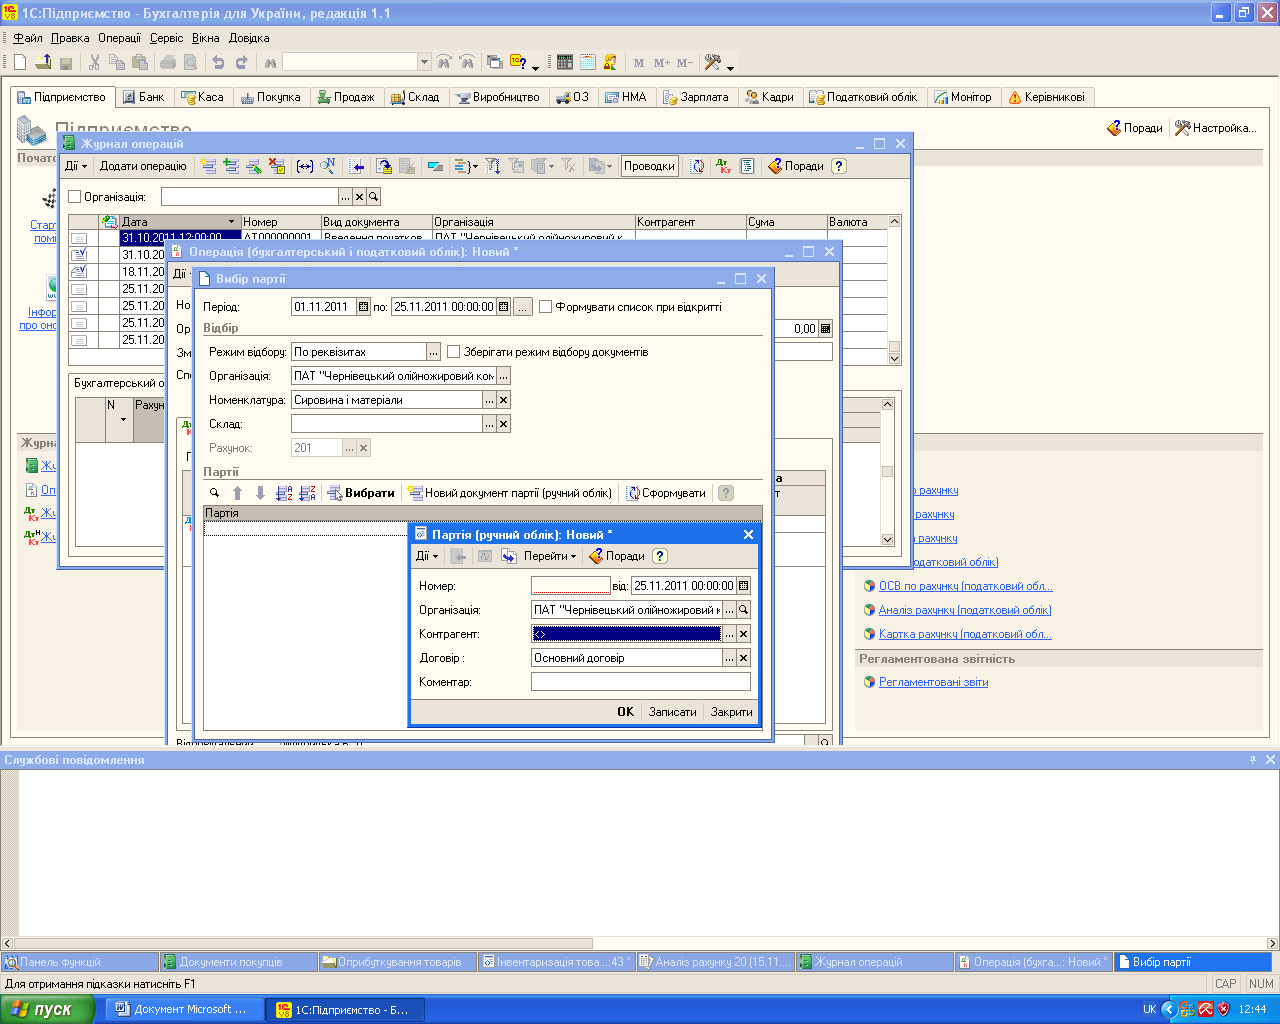Open the Сервіс menu
The width and height of the screenshot is (1280, 1024).
[167, 38]
